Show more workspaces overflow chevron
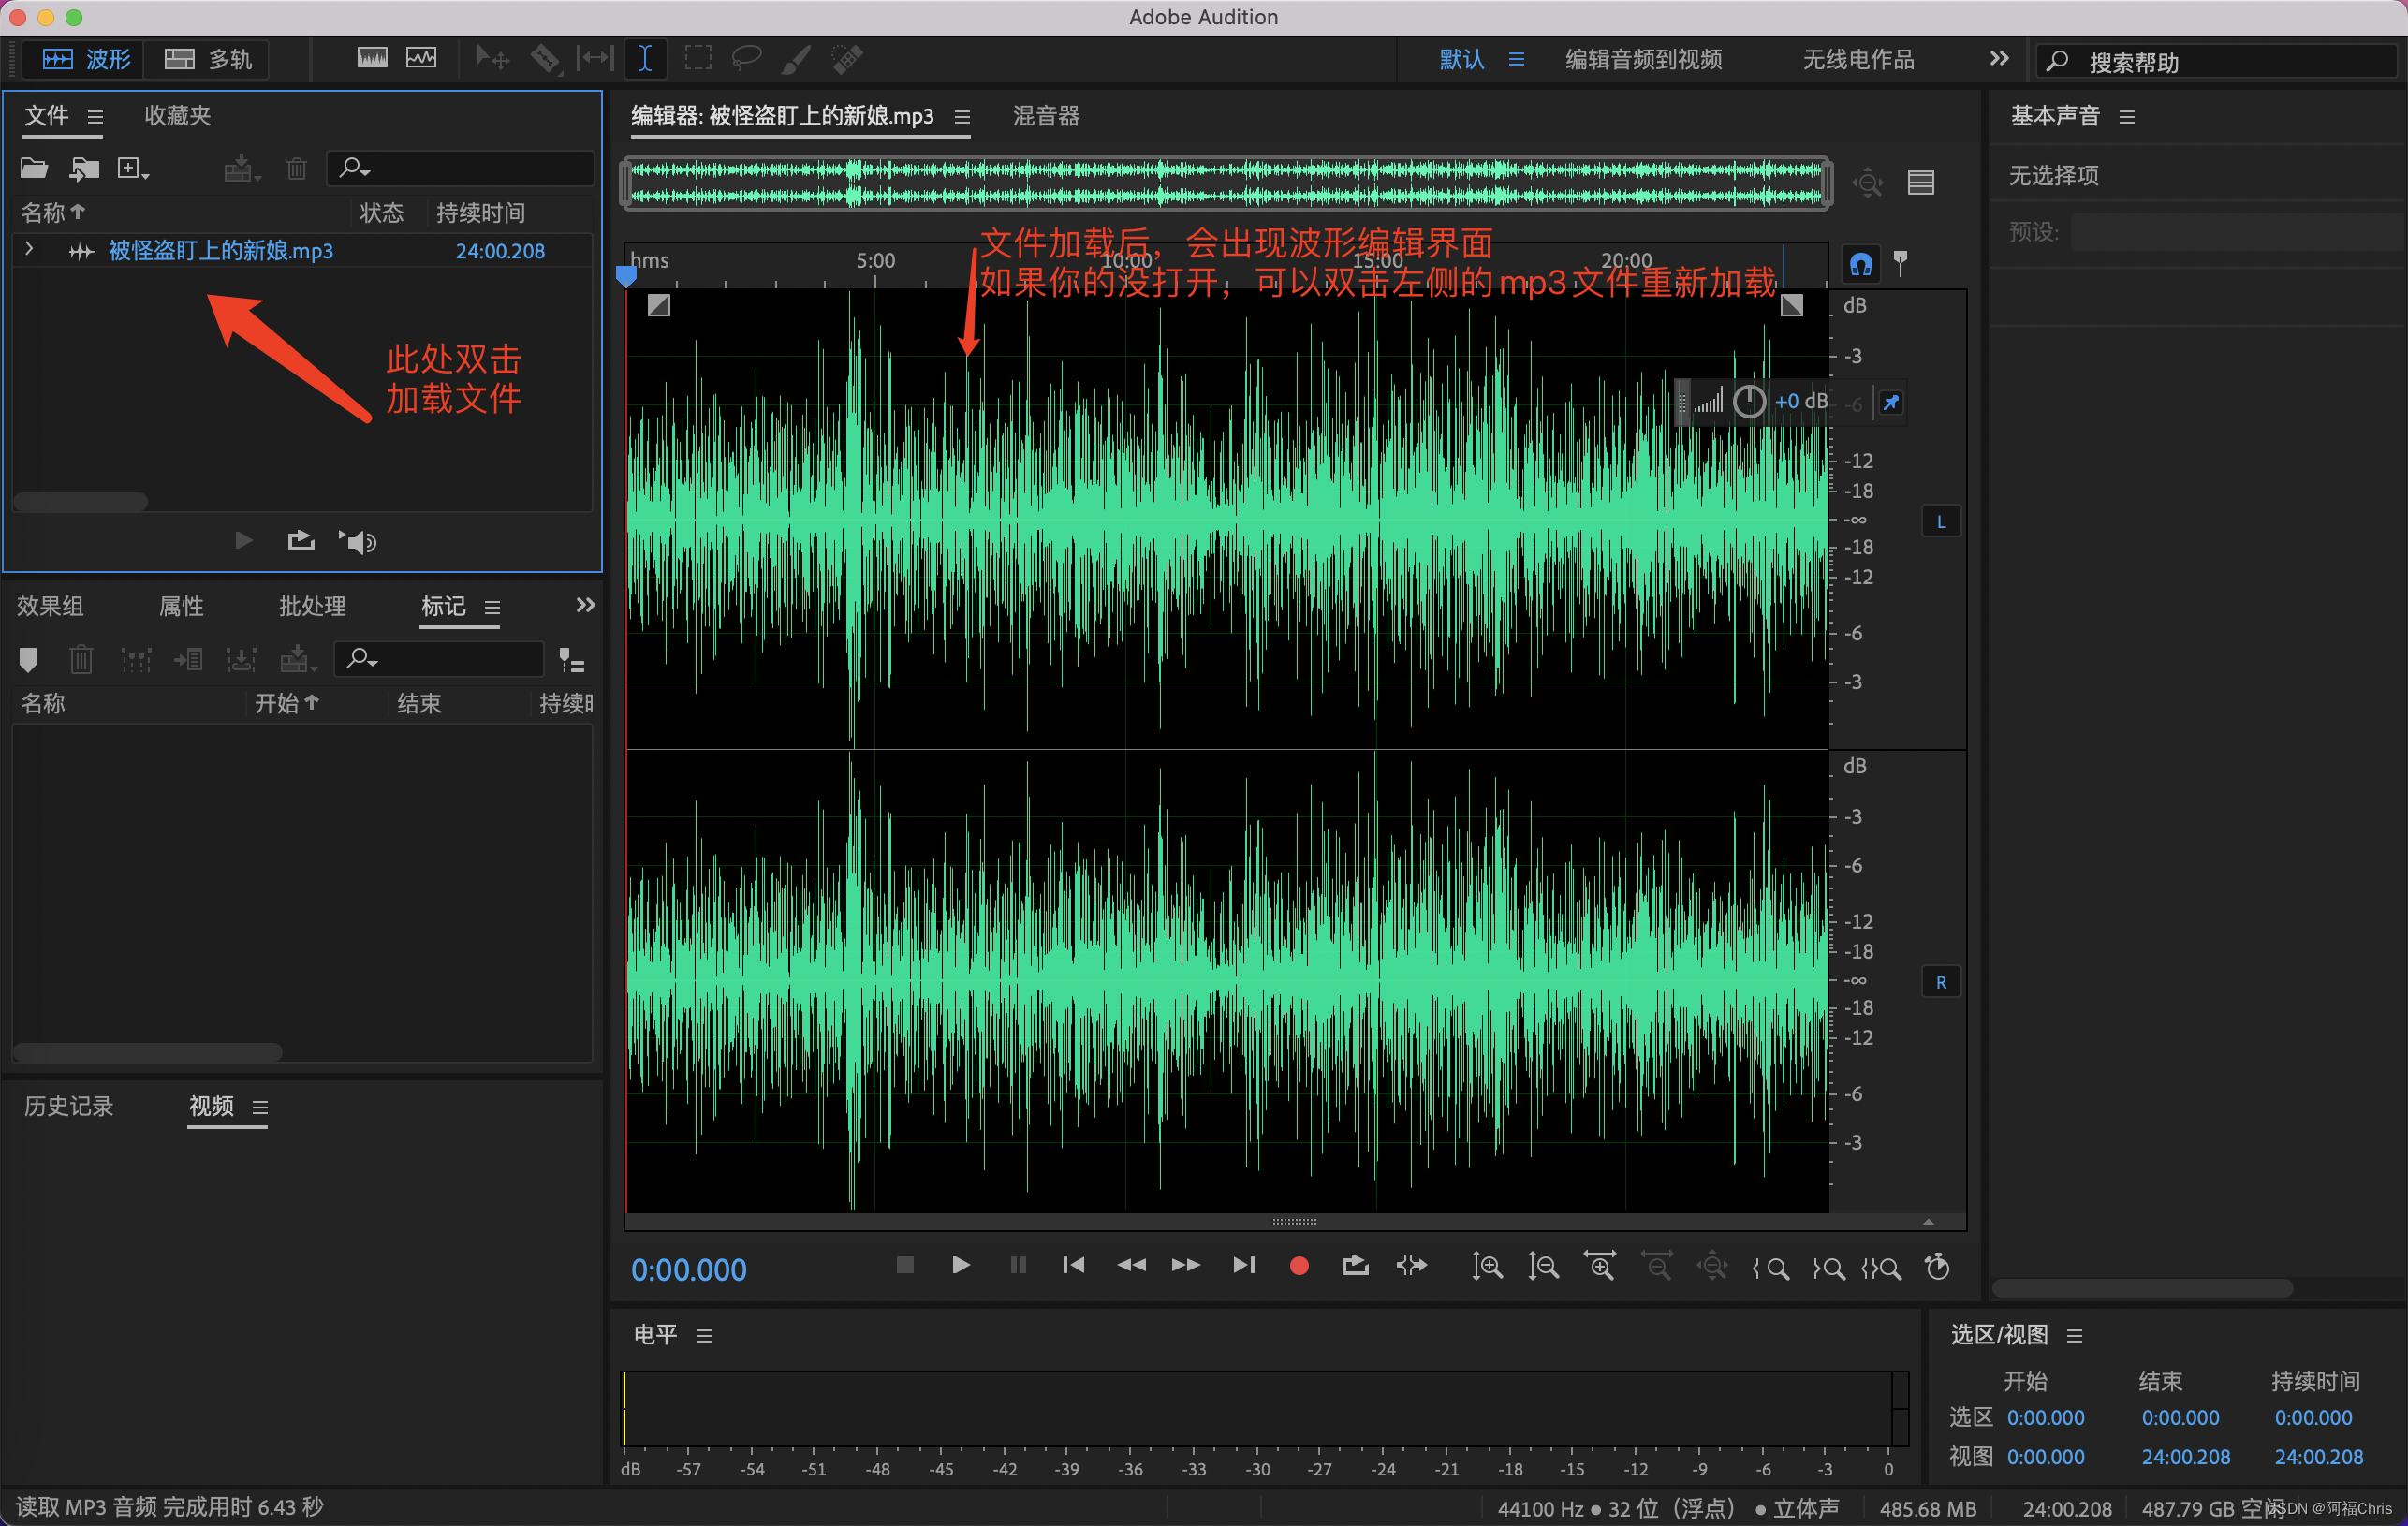Screen dimensions: 2408x1526 pos(1998,58)
